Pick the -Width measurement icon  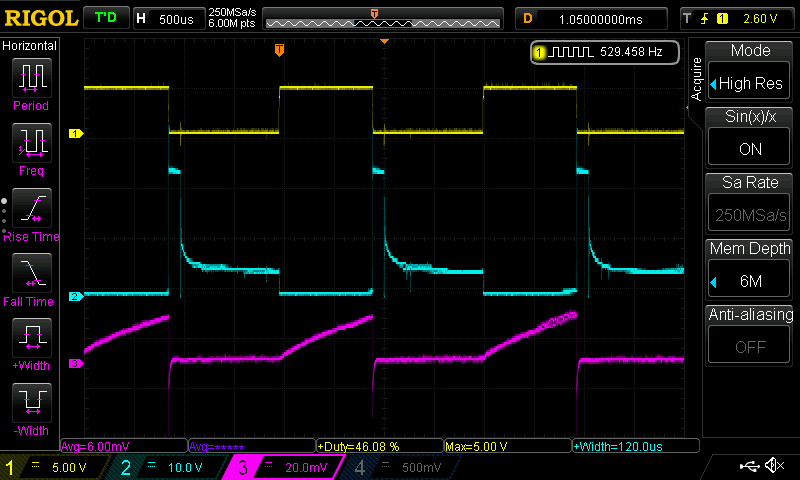(30, 403)
